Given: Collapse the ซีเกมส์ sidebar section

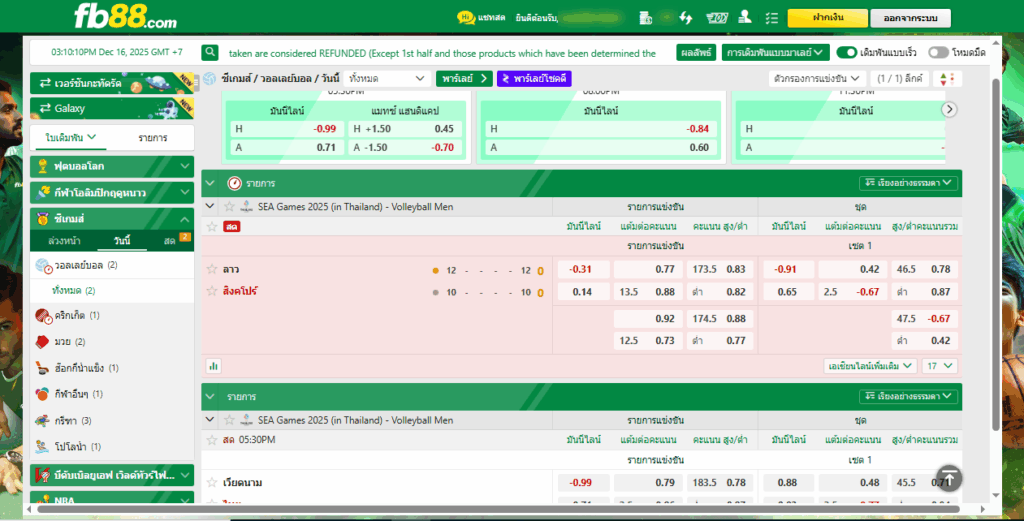Looking at the screenshot, I should 112,219.
